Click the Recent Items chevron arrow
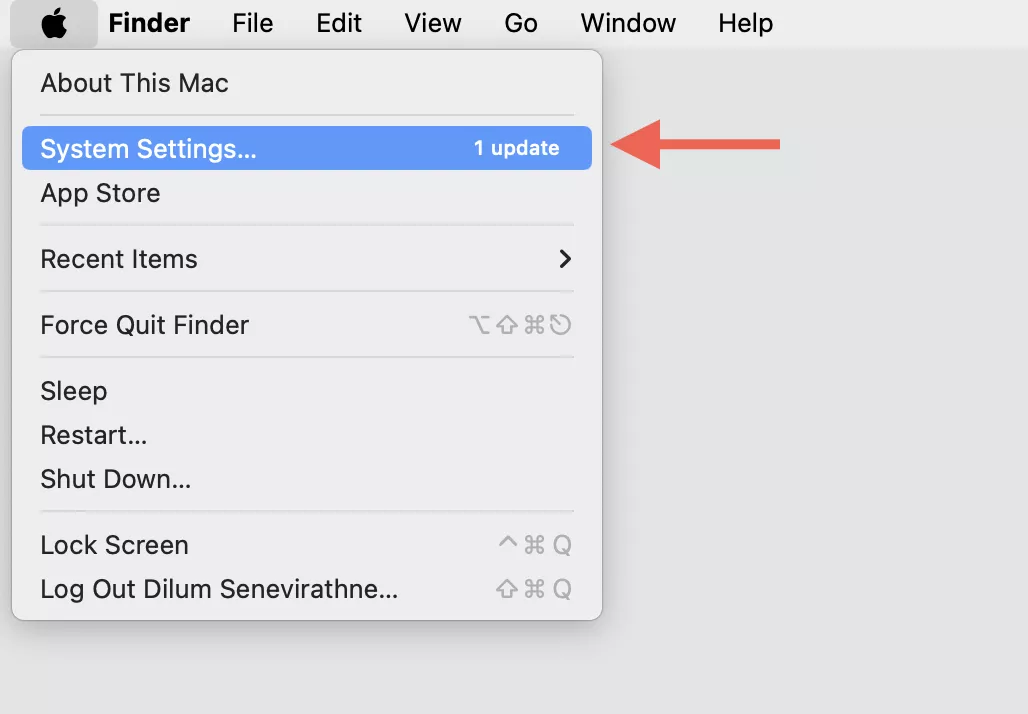The height and width of the screenshot is (714, 1028). (565, 259)
